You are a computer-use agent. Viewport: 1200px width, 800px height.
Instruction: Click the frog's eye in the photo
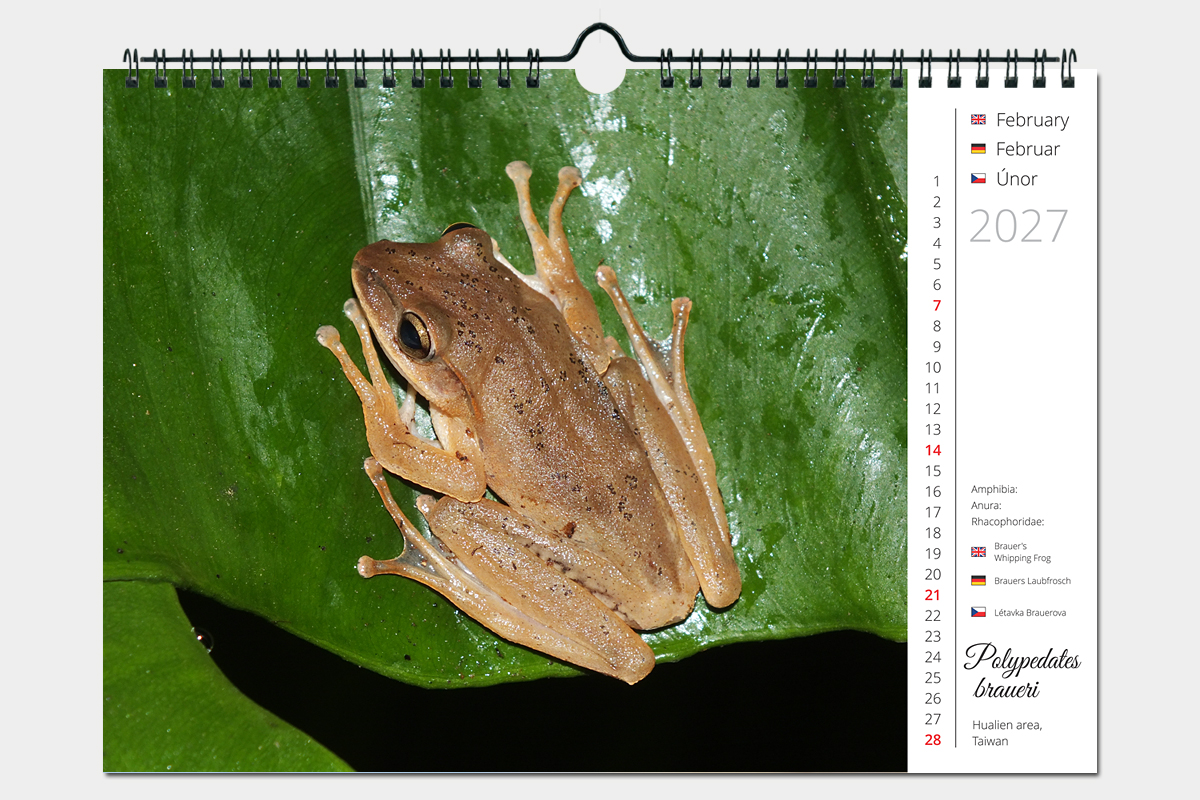[413, 333]
